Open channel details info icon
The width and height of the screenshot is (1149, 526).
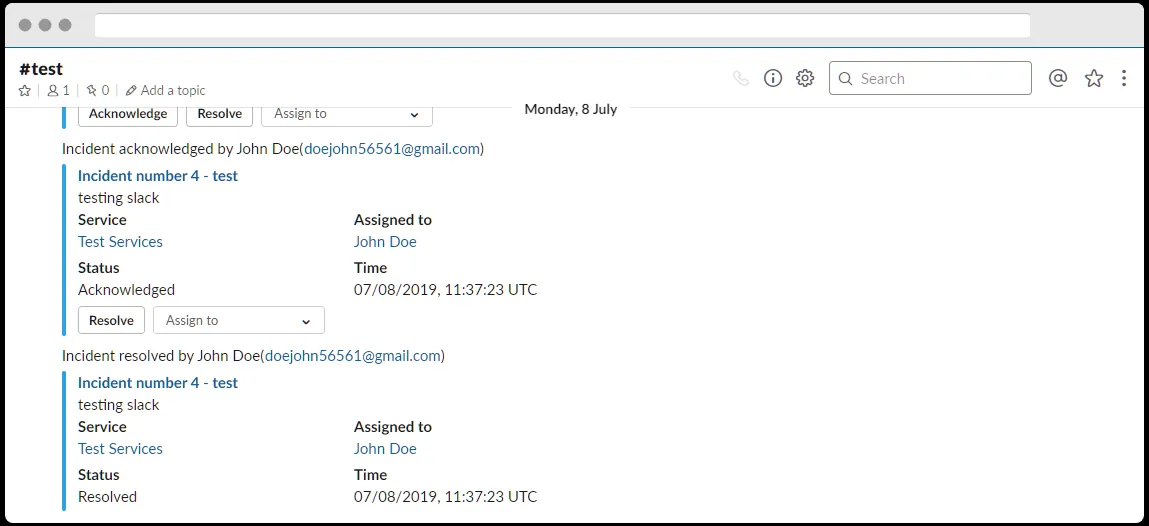tap(773, 78)
